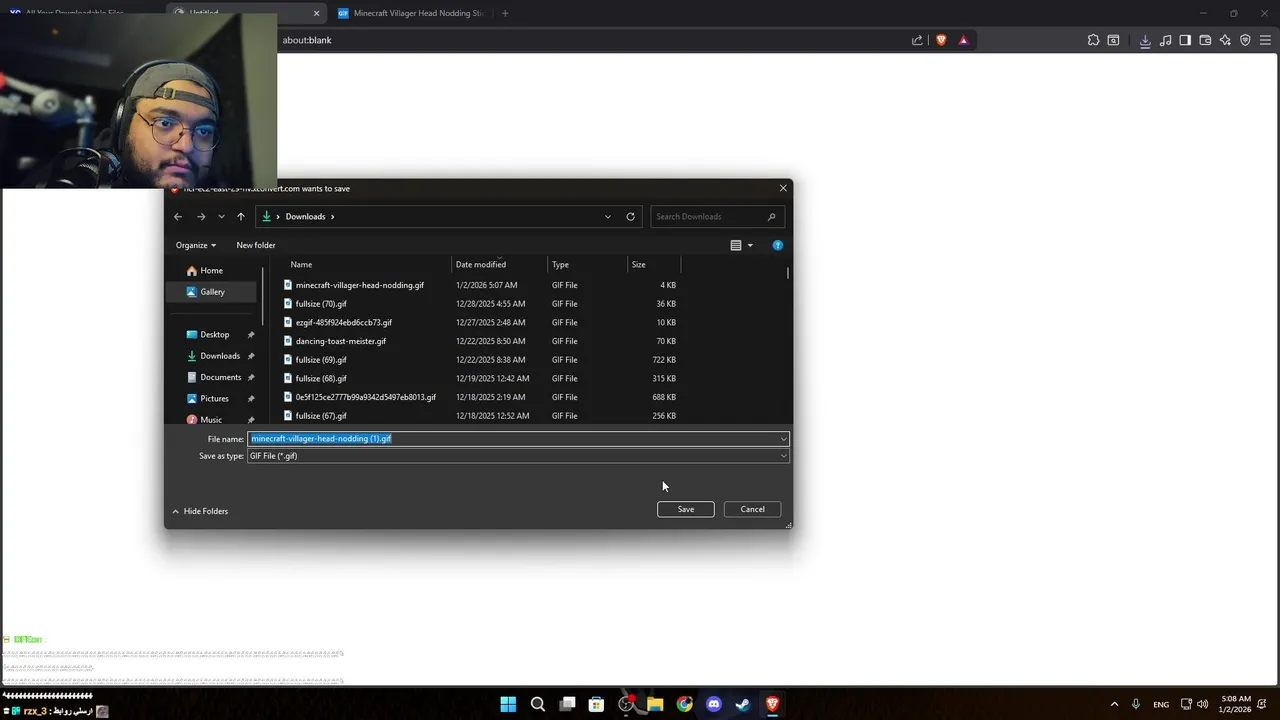Open the Brave Wallet icon
1280x720 pixels.
[1205, 40]
